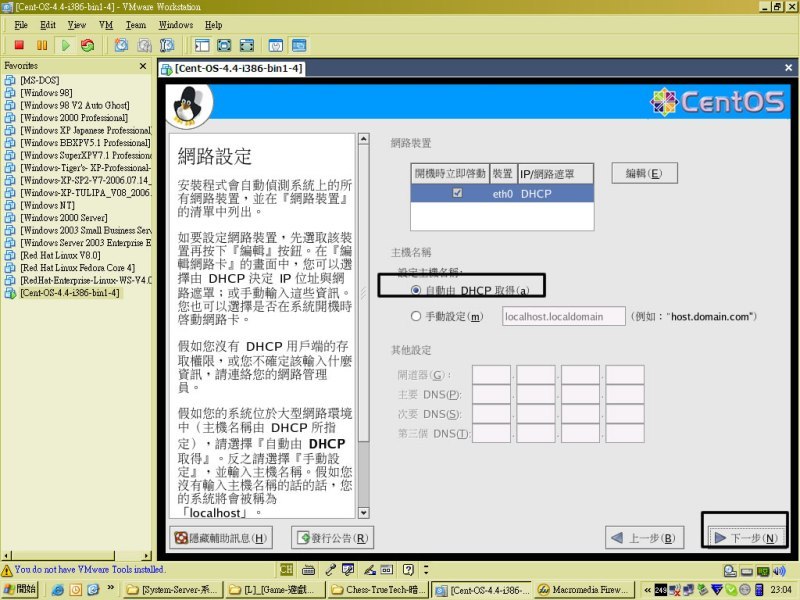This screenshot has height=600, width=800.
Task: Click the IP/網路遮罩 column header
Action: point(555,174)
